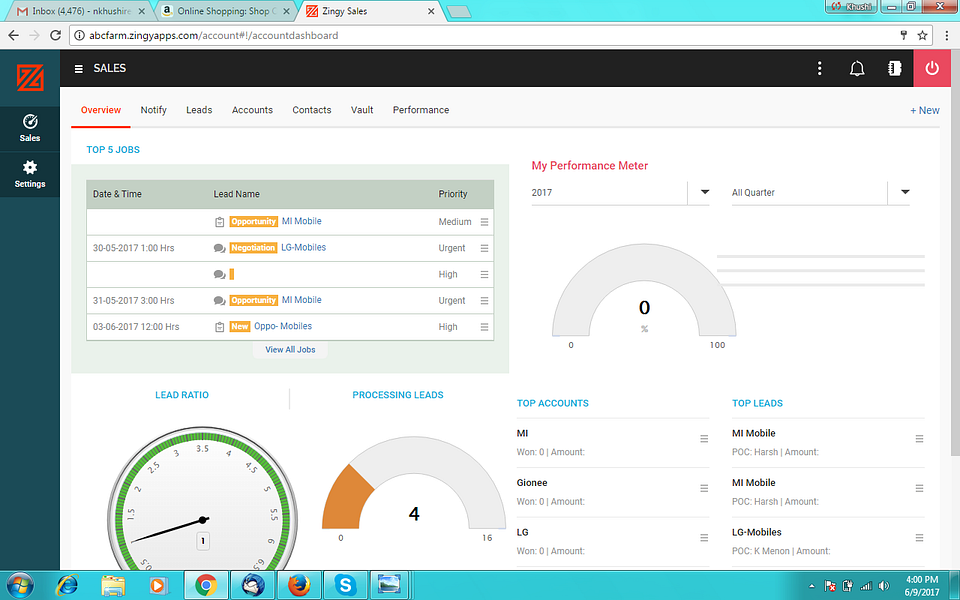This screenshot has width=960, height=600.
Task: Click the Gionee account name
Action: [x=531, y=482]
